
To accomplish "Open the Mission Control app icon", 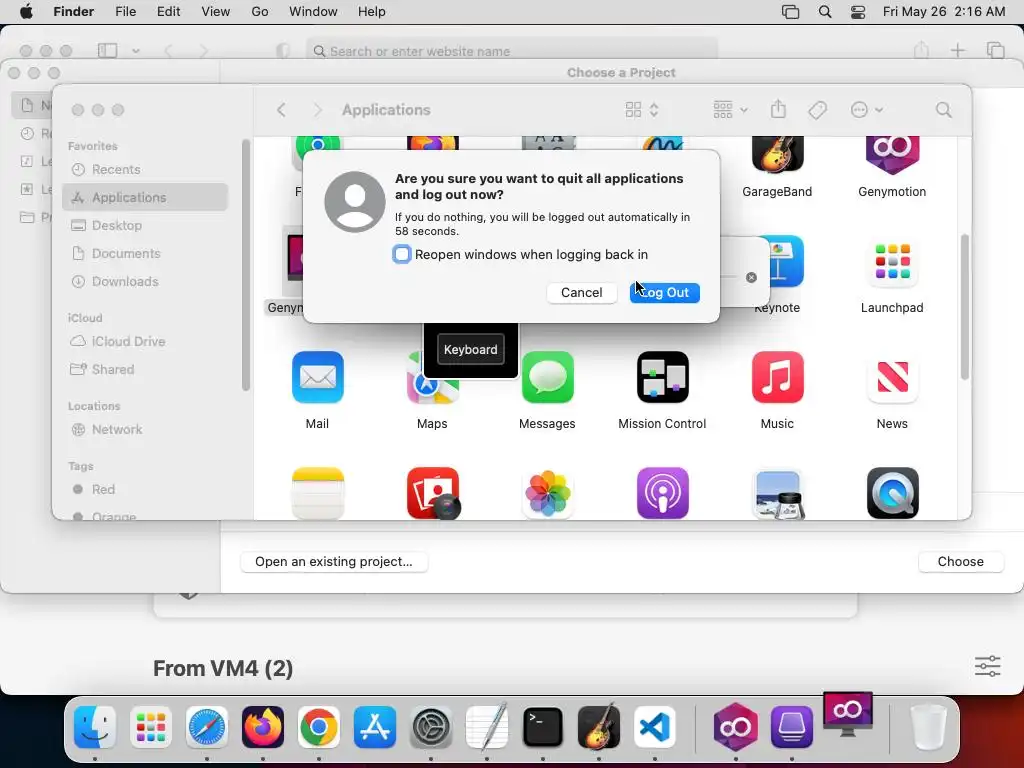I will [x=662, y=377].
